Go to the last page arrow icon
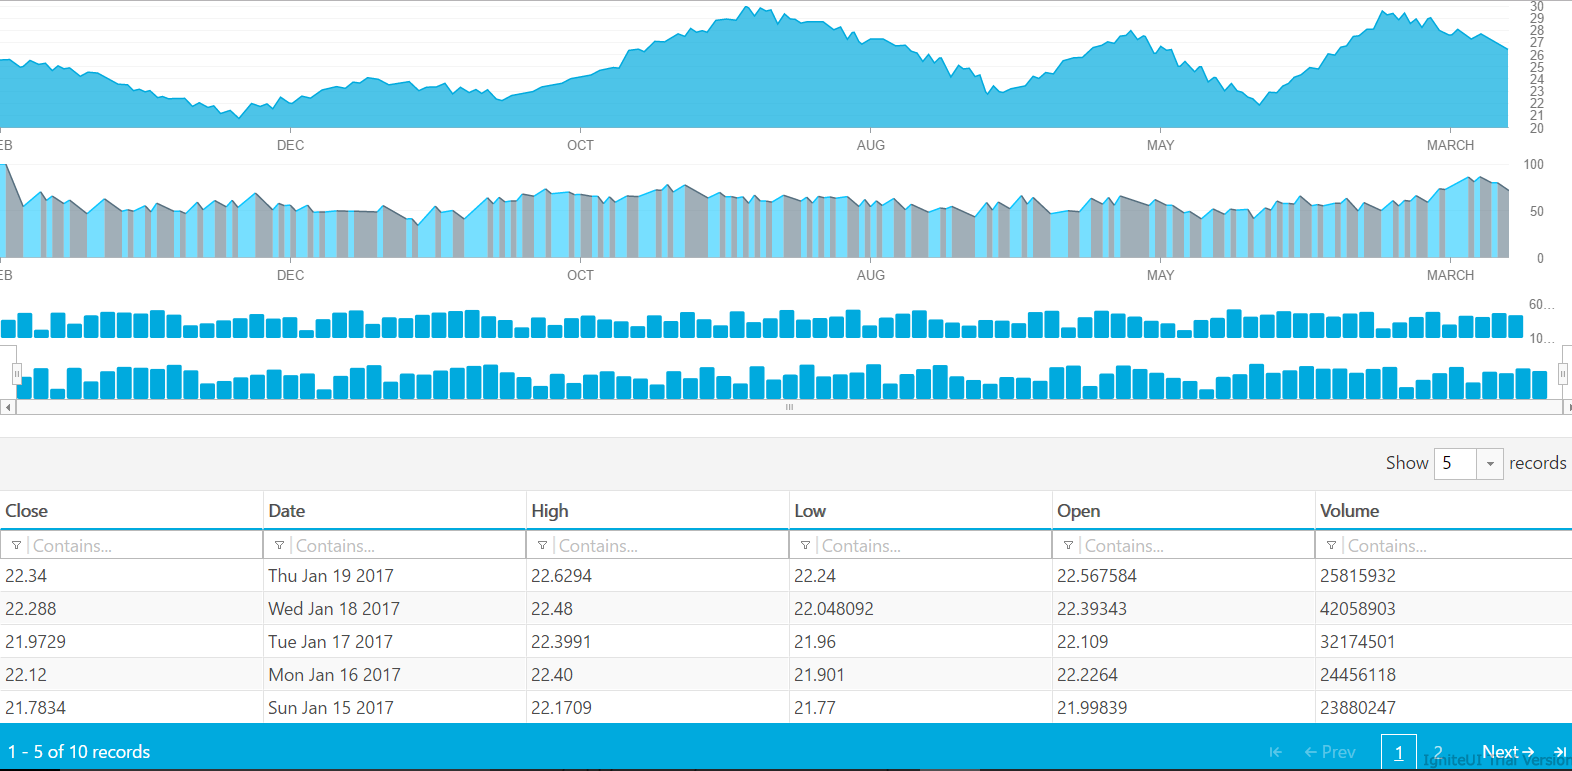The image size is (1572, 771). tap(1560, 752)
